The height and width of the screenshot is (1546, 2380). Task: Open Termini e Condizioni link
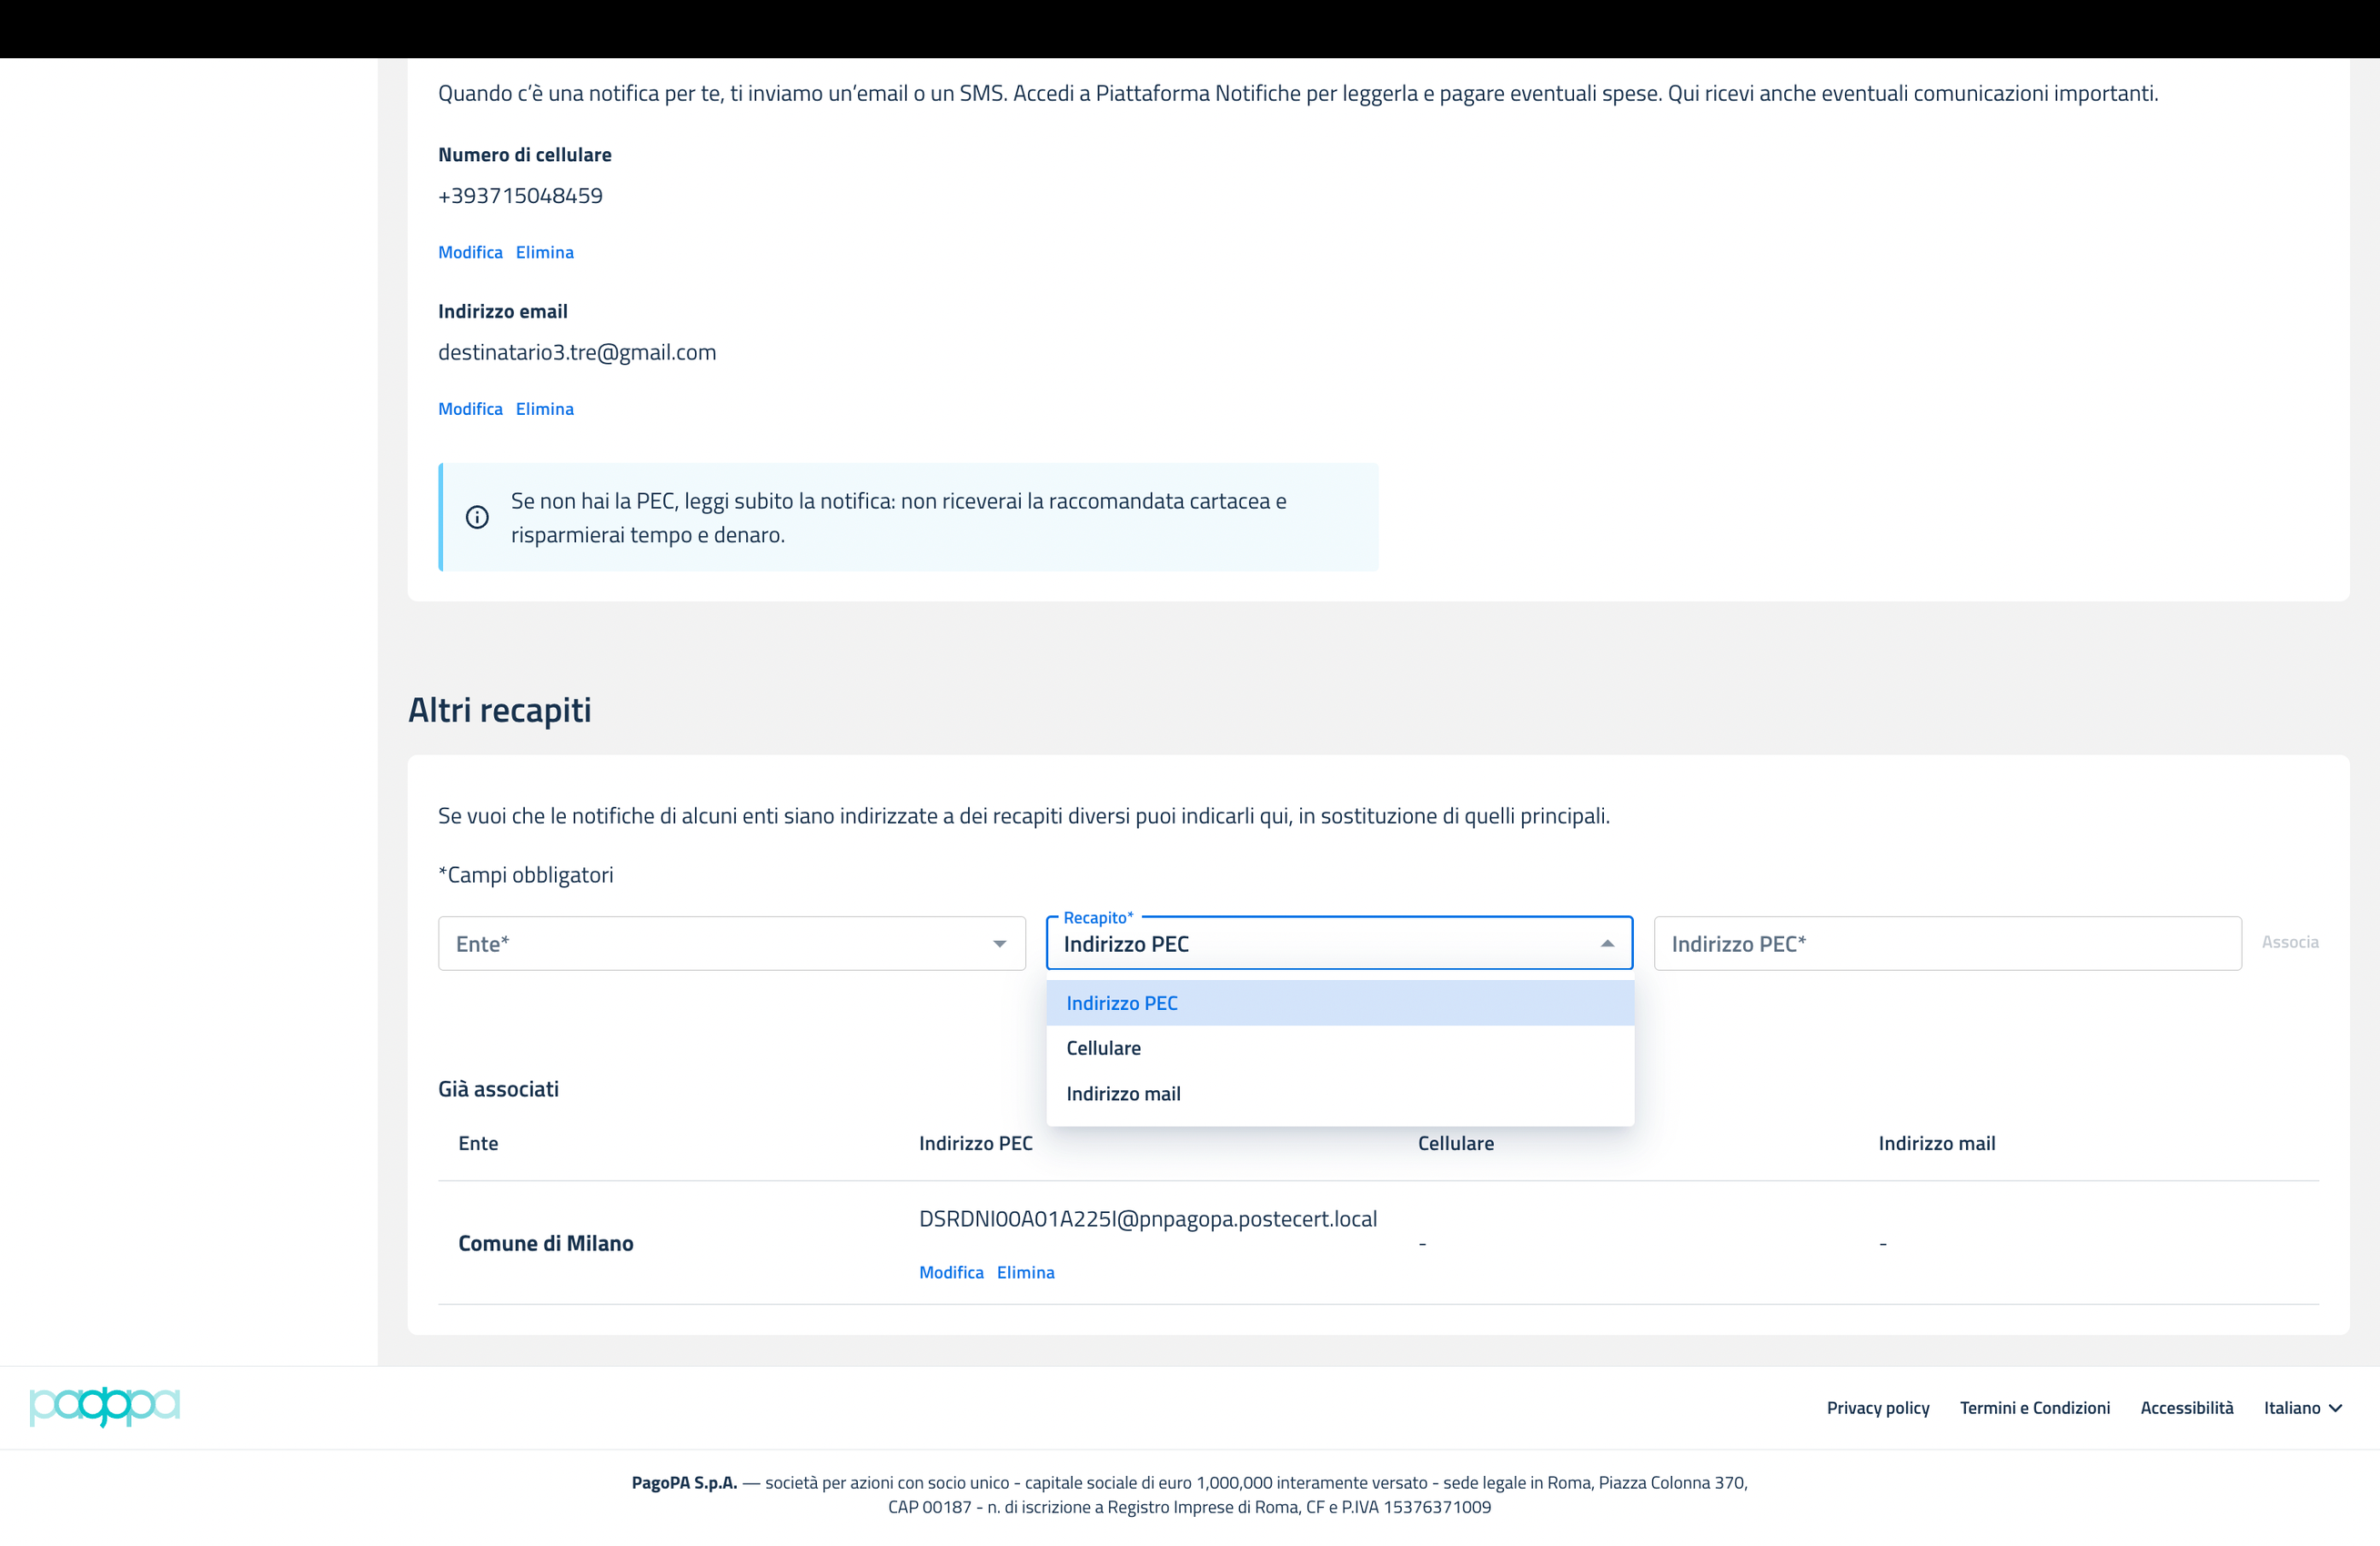(x=2034, y=1408)
